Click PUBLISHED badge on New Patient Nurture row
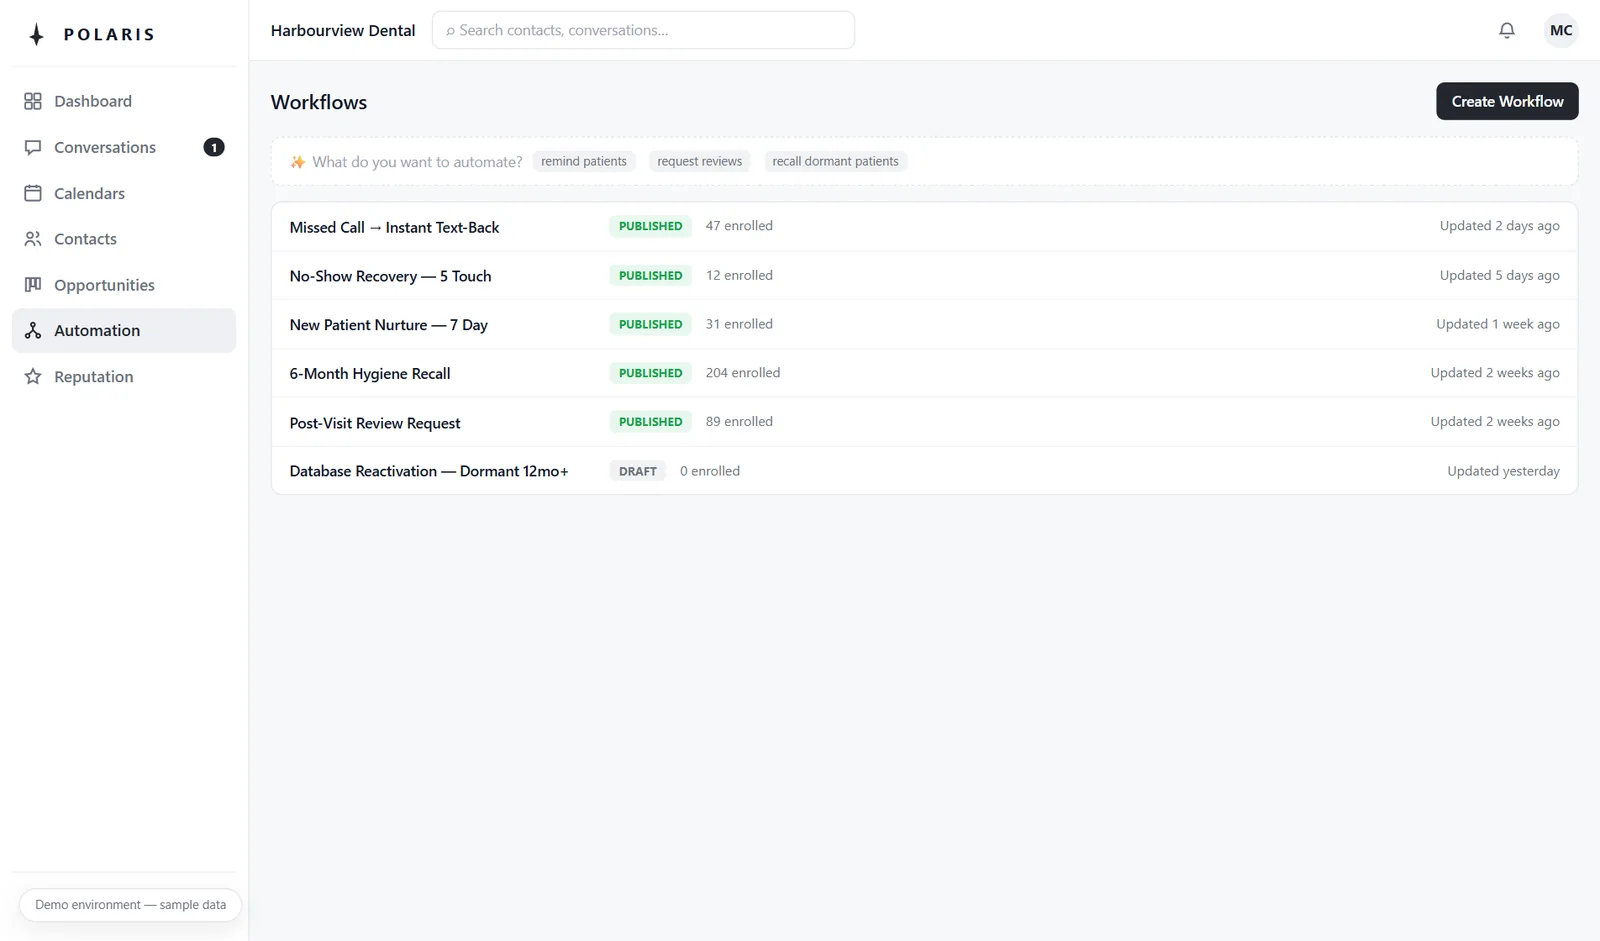1600x941 pixels. pyautogui.click(x=650, y=324)
